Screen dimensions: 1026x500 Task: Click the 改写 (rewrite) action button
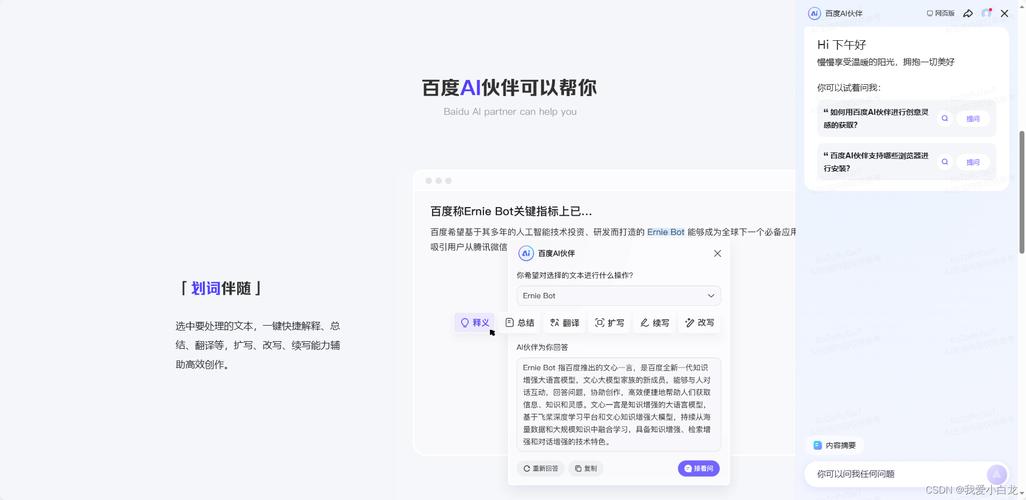tap(699, 323)
